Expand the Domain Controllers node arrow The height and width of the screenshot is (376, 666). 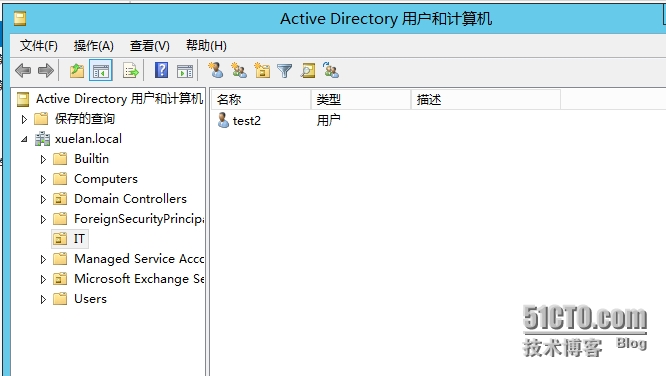coord(43,199)
